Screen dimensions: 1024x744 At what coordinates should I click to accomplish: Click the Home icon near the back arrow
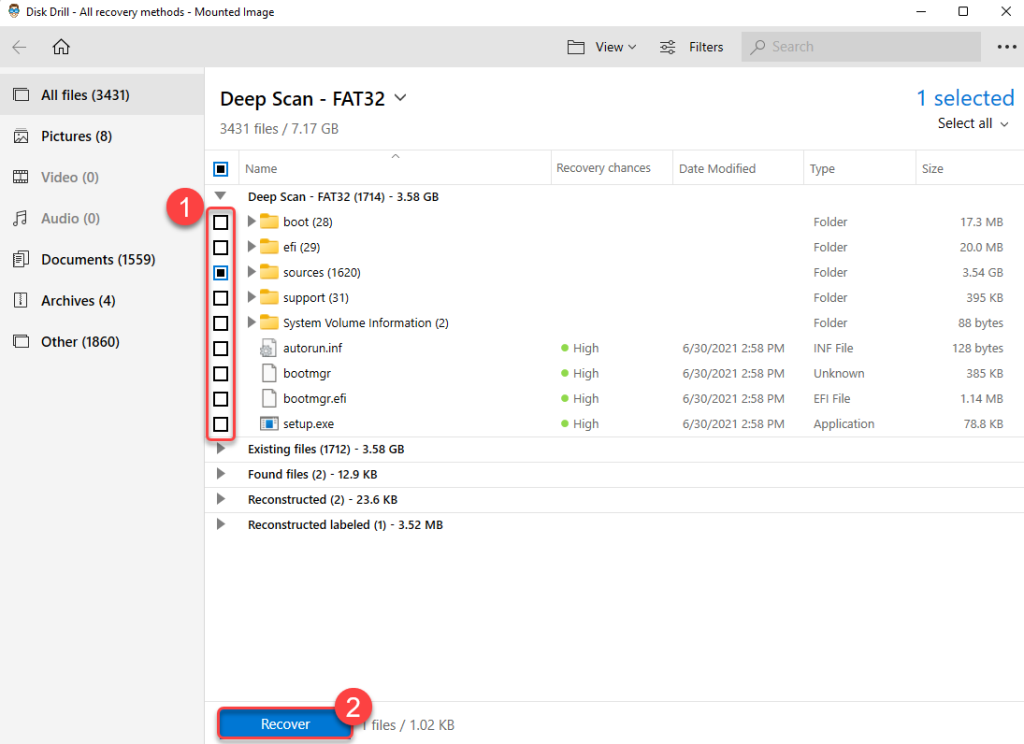[60, 46]
